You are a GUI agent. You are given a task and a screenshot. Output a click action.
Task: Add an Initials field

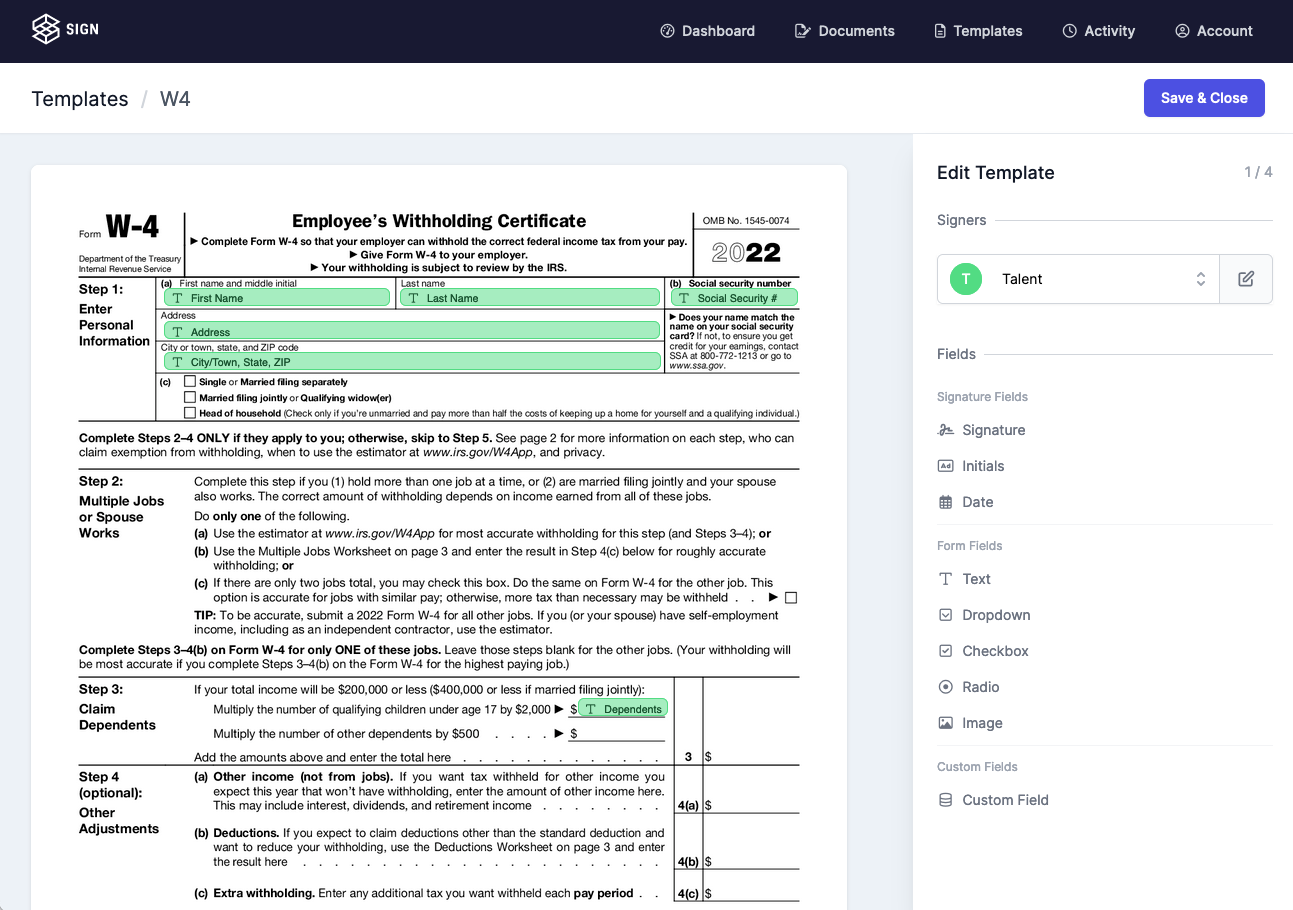971,466
